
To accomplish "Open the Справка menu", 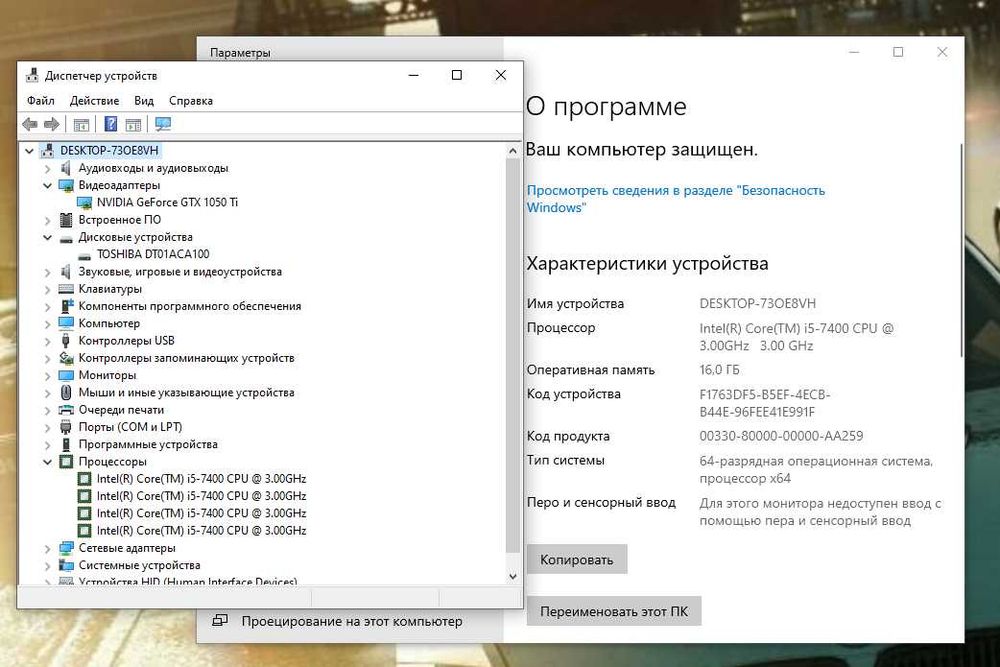I will tap(191, 101).
